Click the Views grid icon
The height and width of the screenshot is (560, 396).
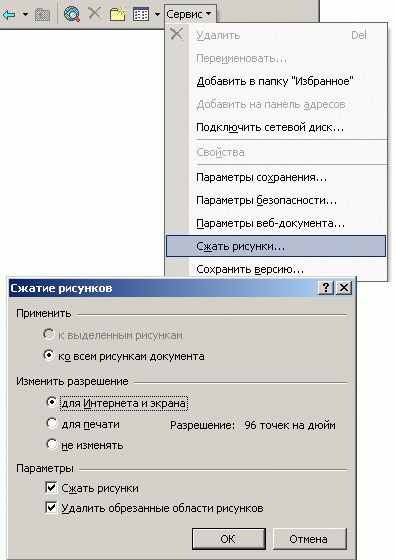141,15
